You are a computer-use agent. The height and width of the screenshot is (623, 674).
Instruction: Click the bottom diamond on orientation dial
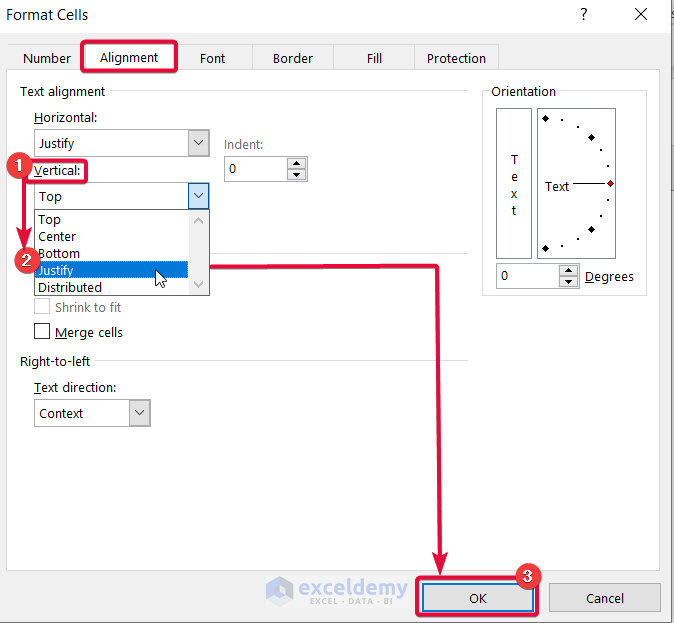pyautogui.click(x=545, y=248)
